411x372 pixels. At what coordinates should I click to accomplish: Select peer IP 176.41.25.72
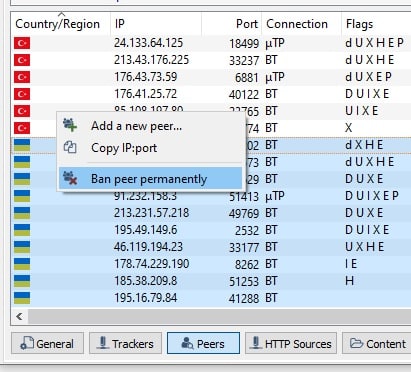point(146,94)
